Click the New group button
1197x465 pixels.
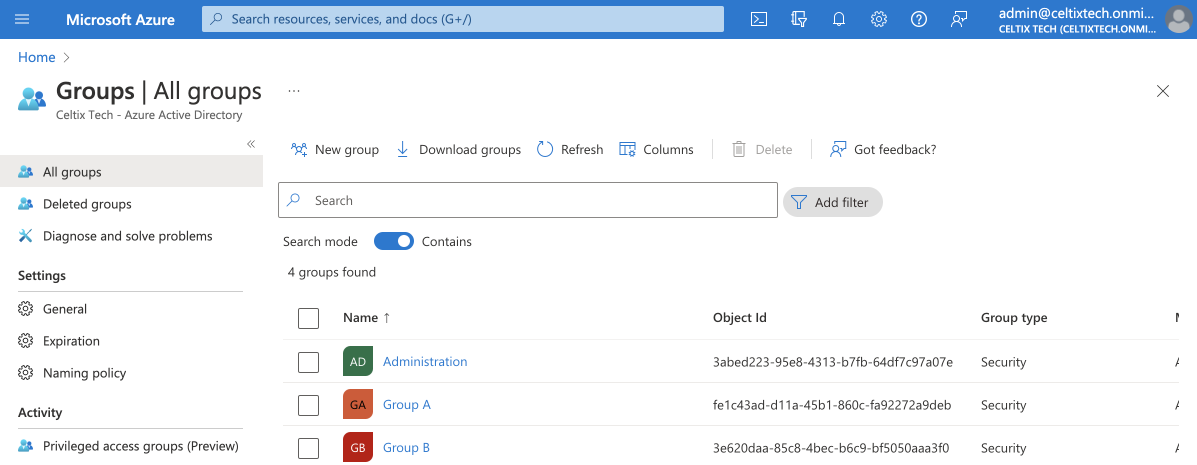(335, 149)
